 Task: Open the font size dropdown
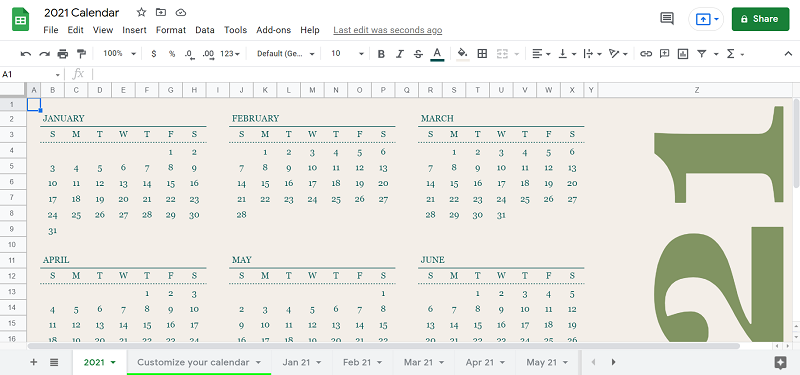347,54
